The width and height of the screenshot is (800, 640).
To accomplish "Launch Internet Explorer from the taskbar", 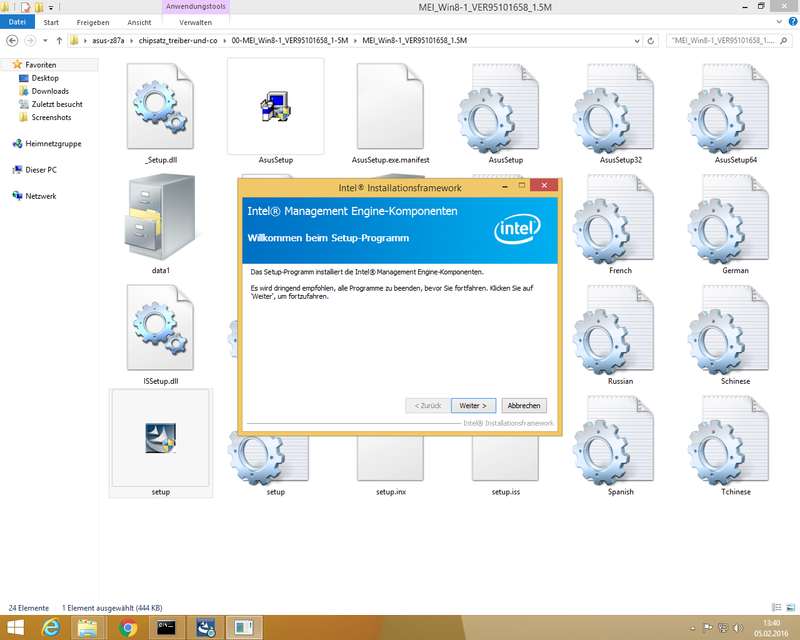I will tap(51, 628).
